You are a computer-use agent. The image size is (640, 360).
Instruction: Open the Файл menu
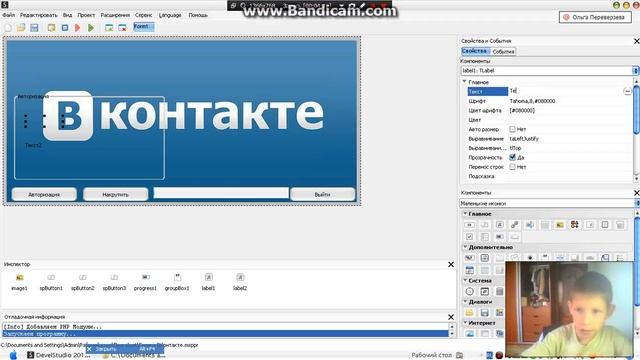pyautogui.click(x=9, y=15)
